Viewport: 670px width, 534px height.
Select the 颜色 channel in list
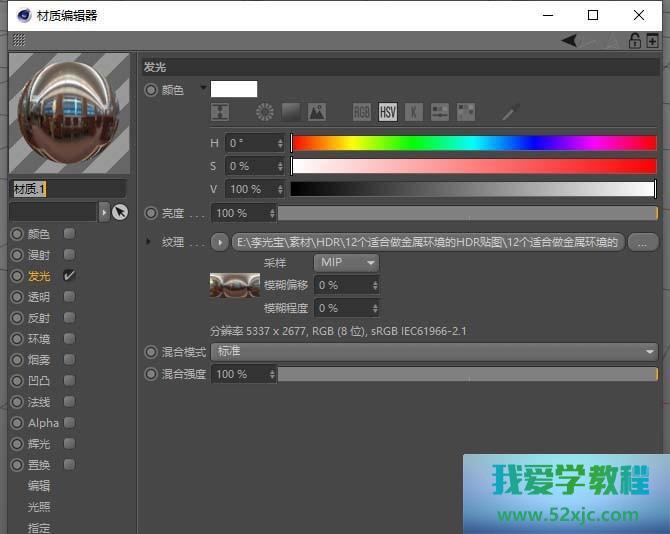coord(39,233)
